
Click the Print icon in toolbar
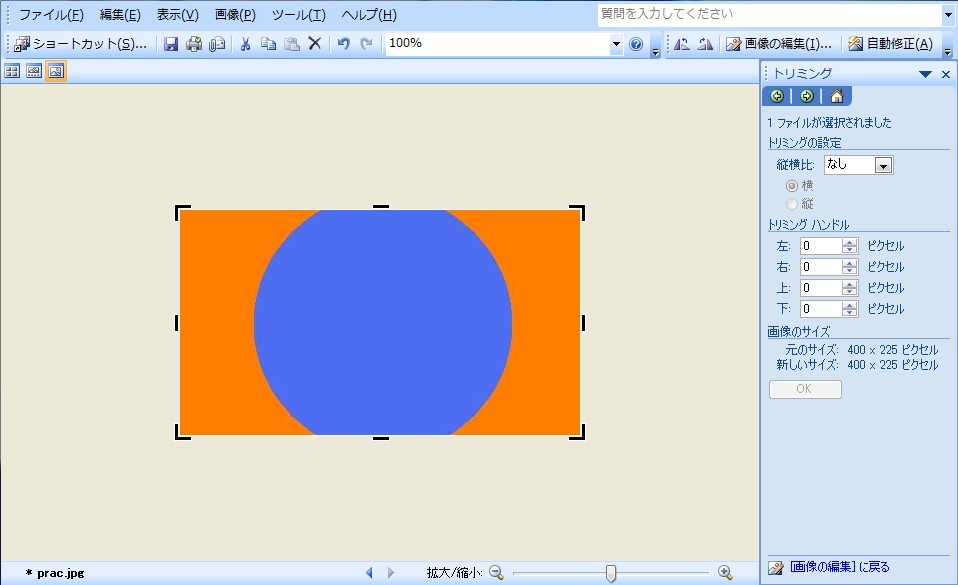(x=194, y=44)
